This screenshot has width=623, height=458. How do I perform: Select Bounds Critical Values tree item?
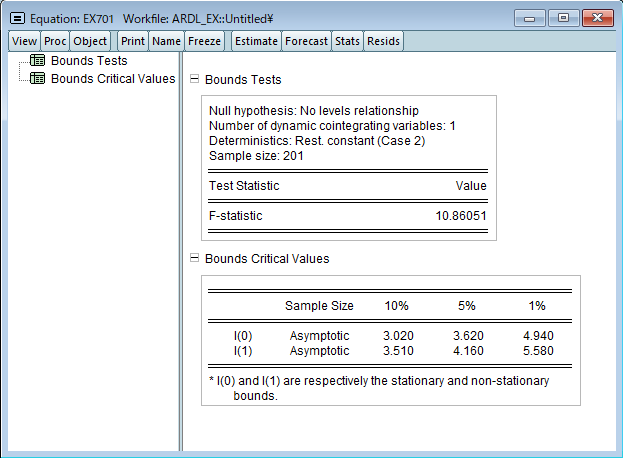[x=112, y=78]
